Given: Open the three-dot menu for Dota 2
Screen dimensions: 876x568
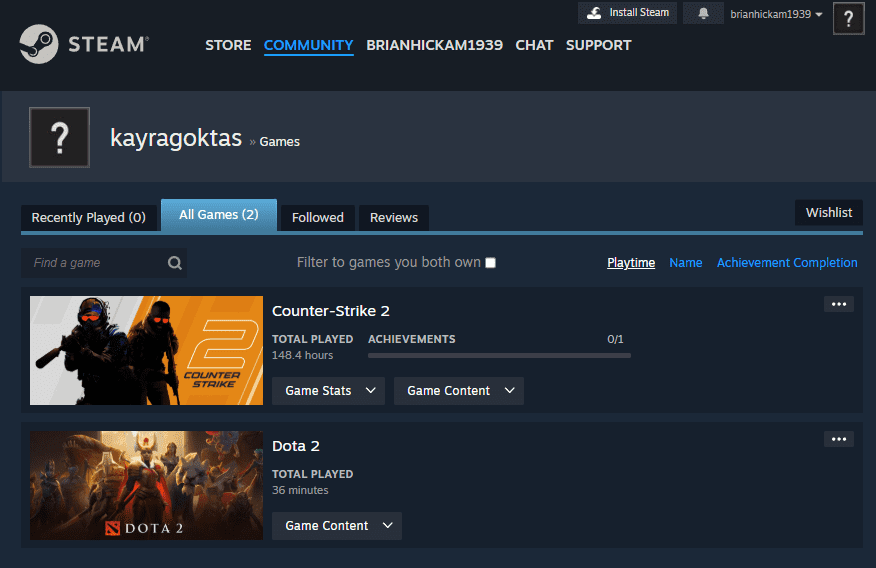Looking at the screenshot, I should click(838, 439).
